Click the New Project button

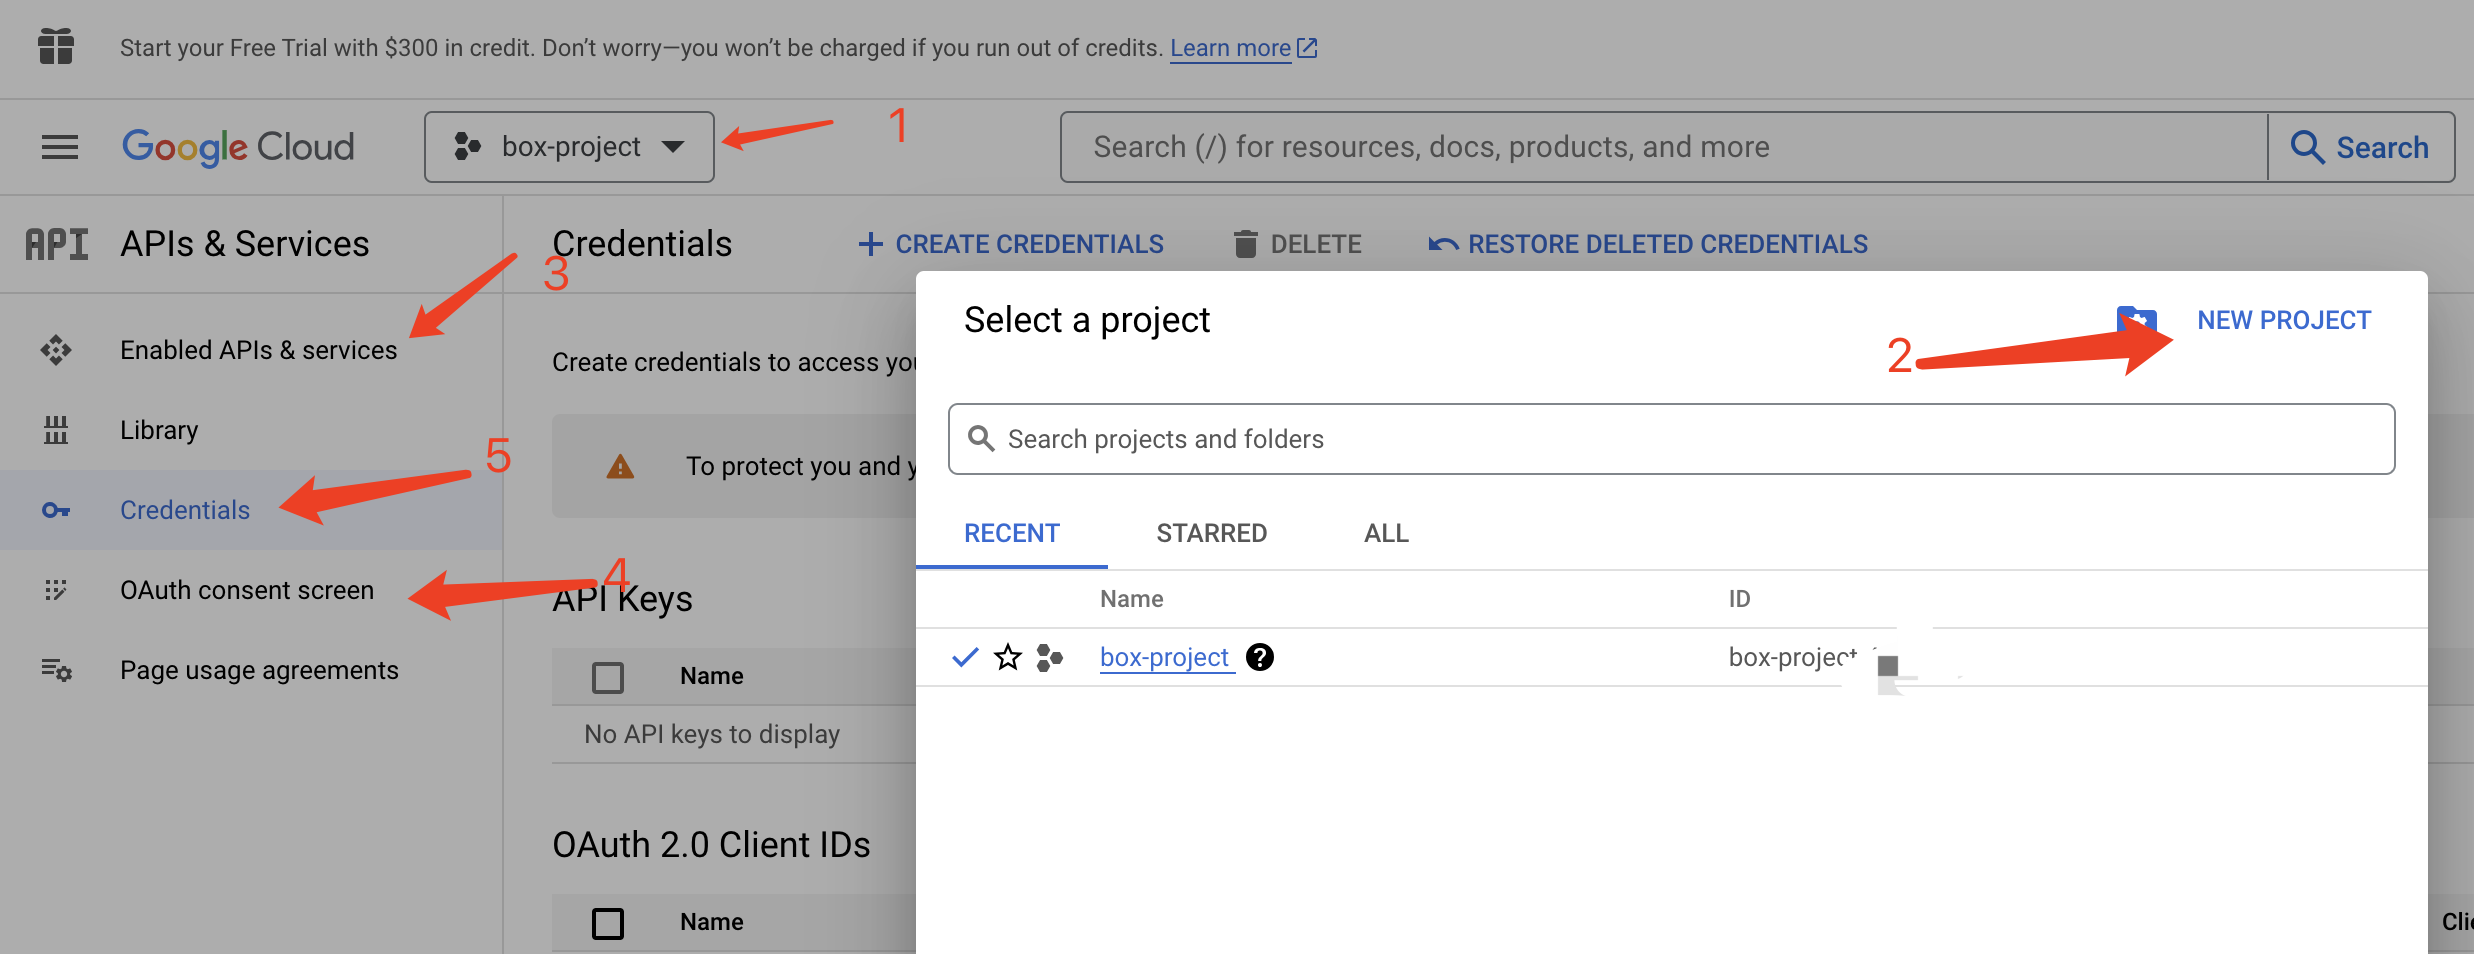(x=2283, y=320)
